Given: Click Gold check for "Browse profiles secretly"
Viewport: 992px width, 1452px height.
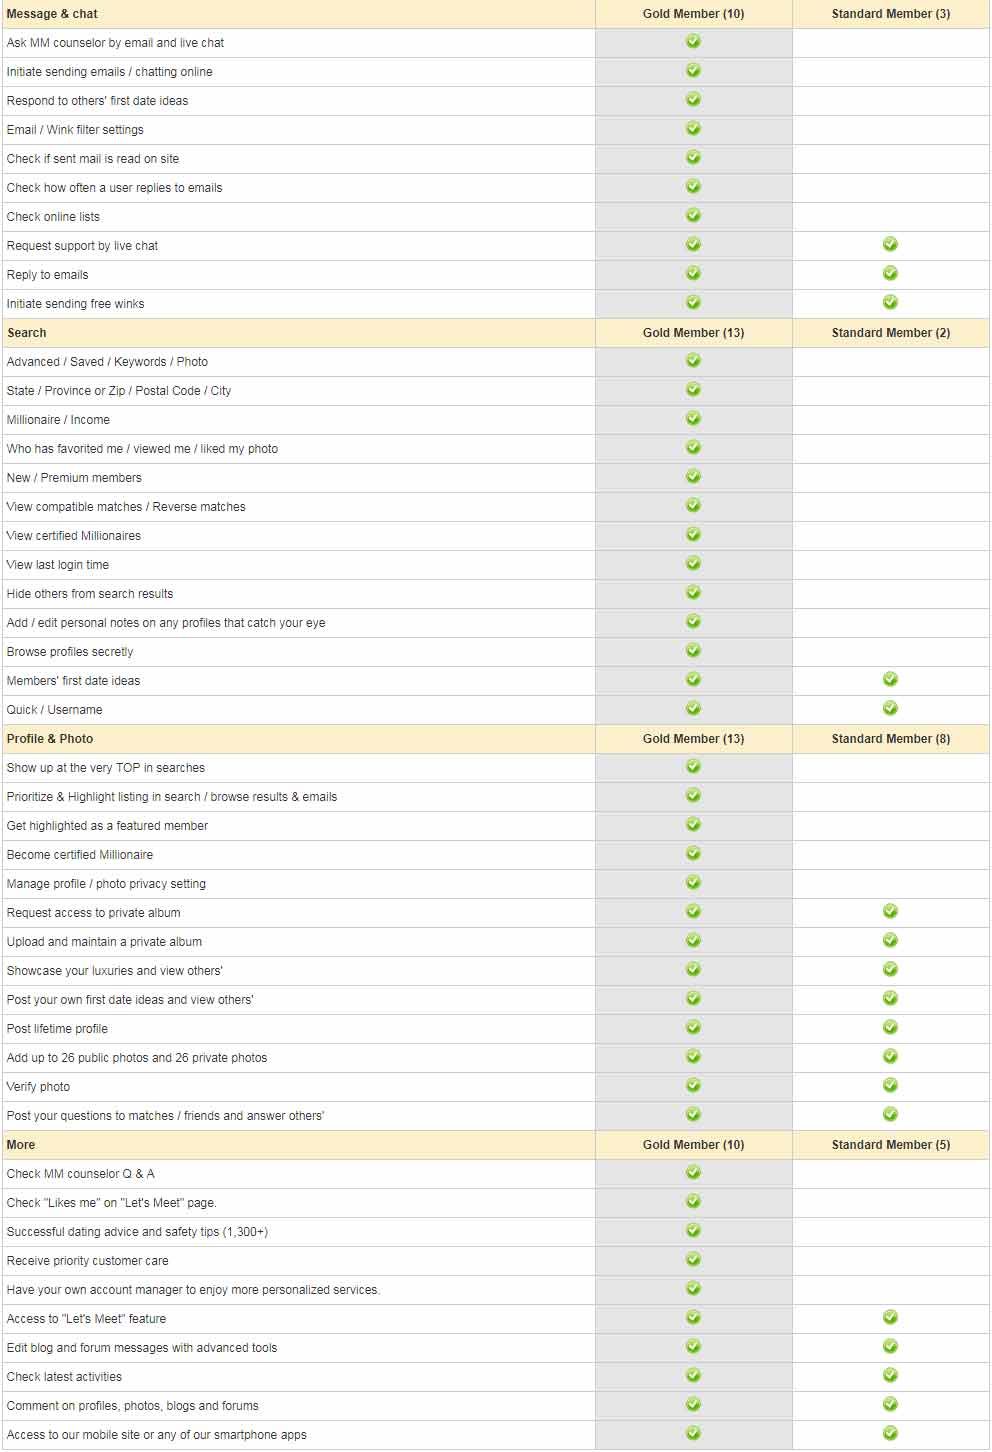Looking at the screenshot, I should pyautogui.click(x=693, y=651).
